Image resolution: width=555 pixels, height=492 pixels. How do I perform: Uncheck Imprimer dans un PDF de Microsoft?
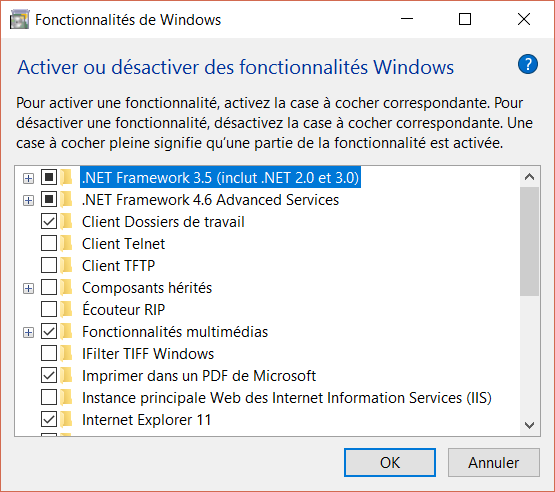(49, 376)
